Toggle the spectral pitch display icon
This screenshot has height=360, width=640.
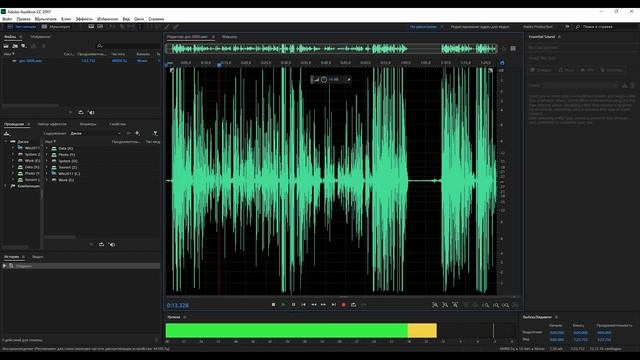[x=100, y=27]
